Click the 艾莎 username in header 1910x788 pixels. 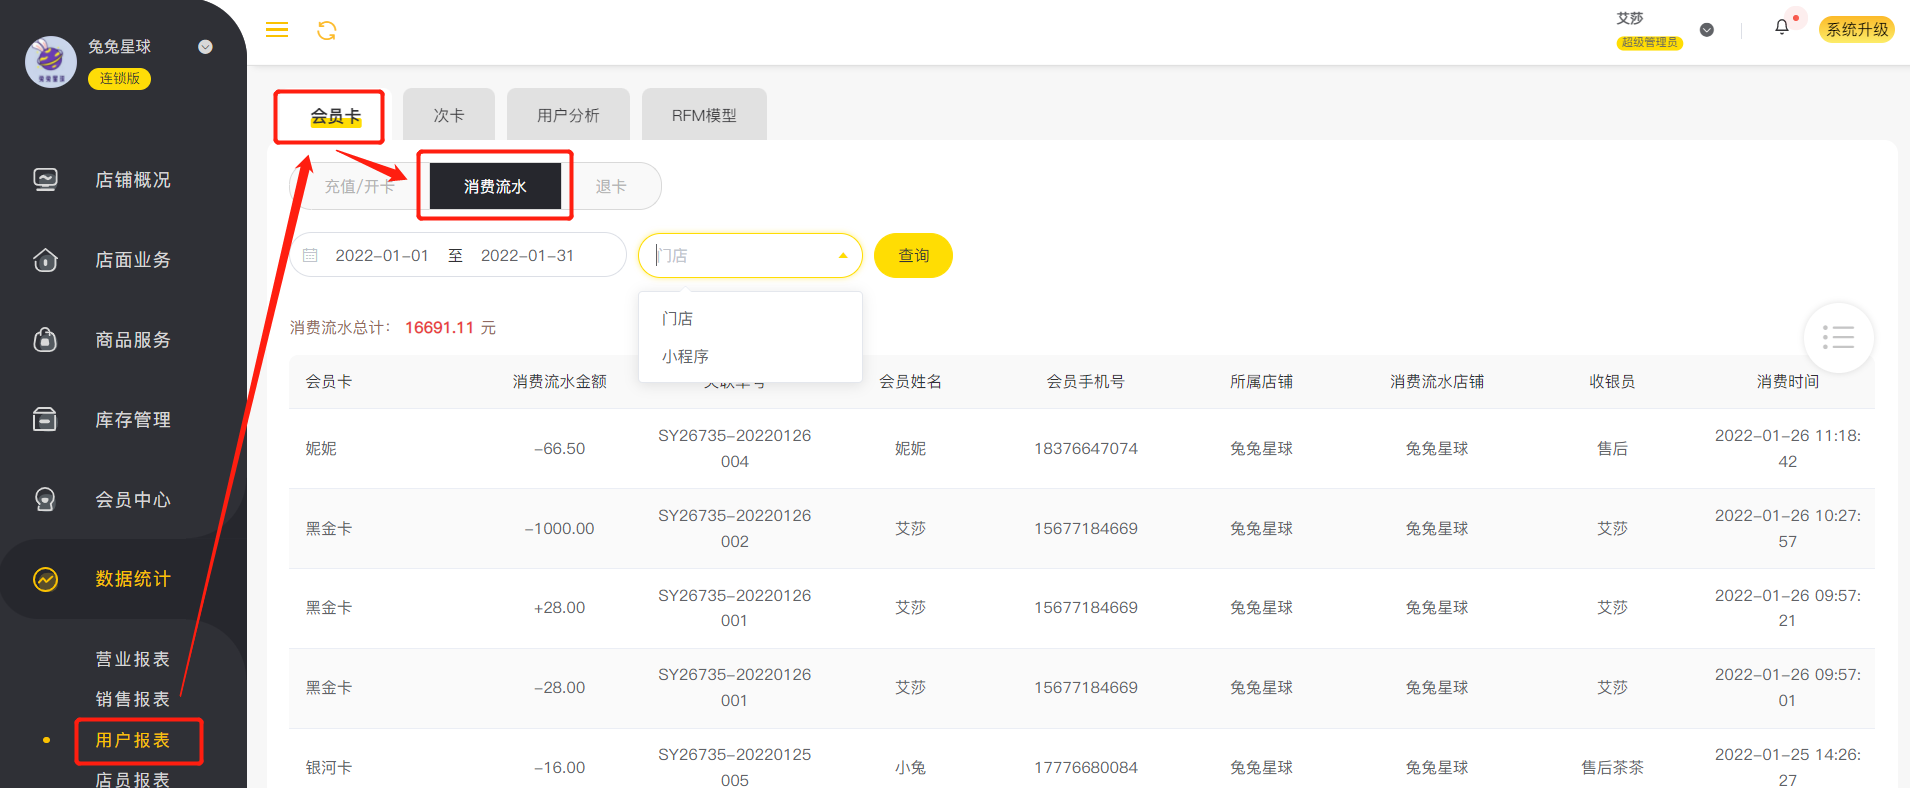1630,18
